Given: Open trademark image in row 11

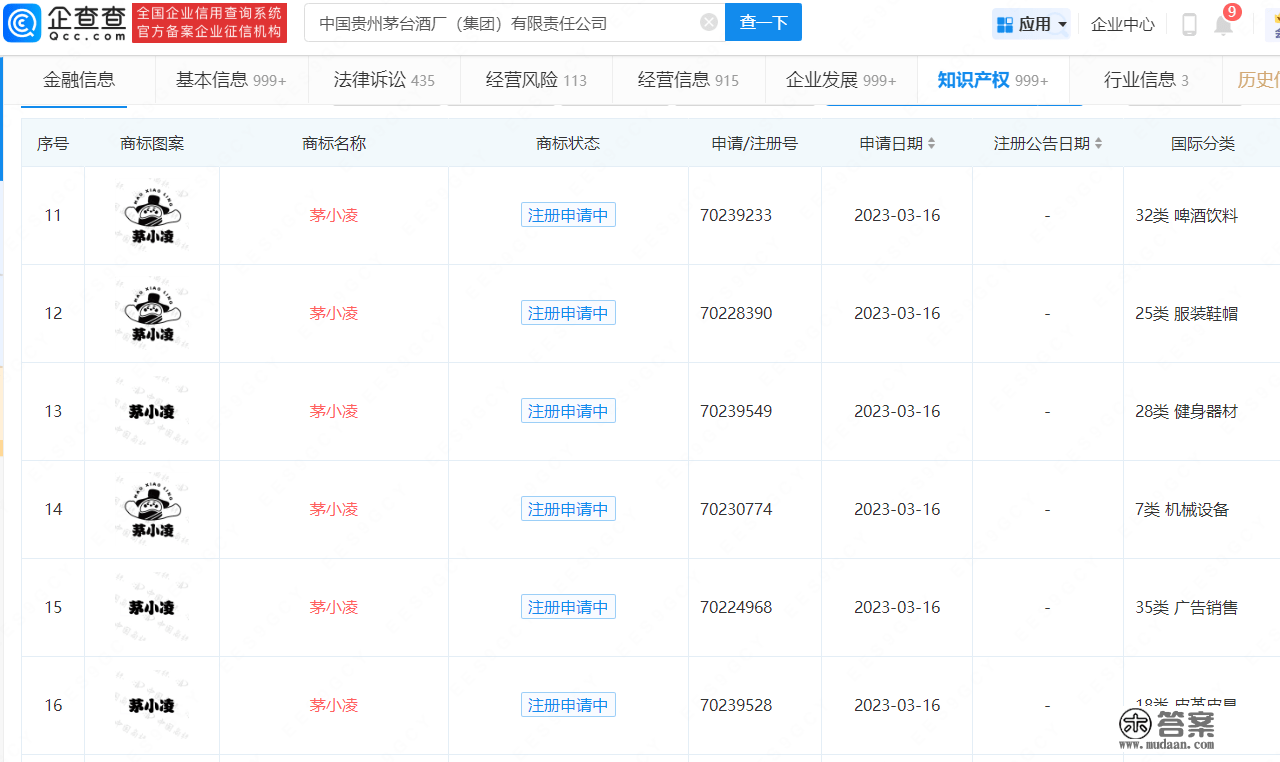Looking at the screenshot, I should [x=152, y=215].
